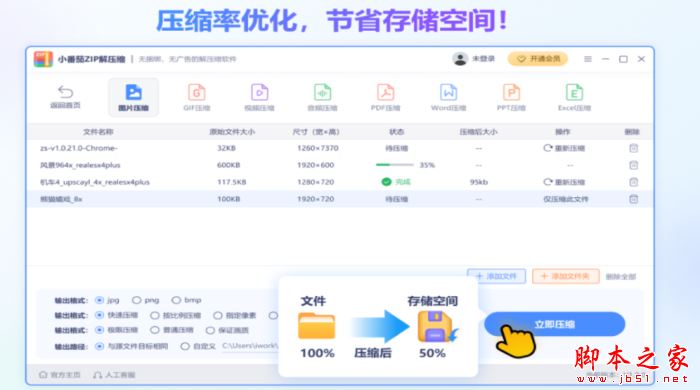This screenshot has height=390, width=700.
Task: Choose the 指定像素 specified pixels option
Action: pyautogui.click(x=217, y=315)
